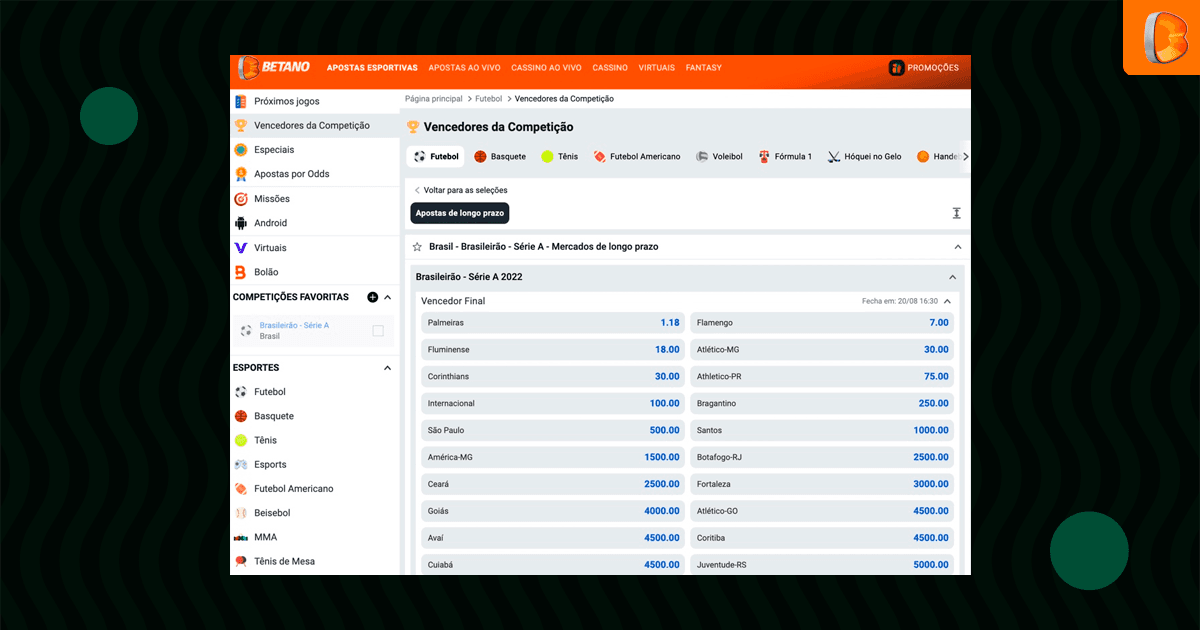Open the Fantasy menu item

tap(704, 68)
